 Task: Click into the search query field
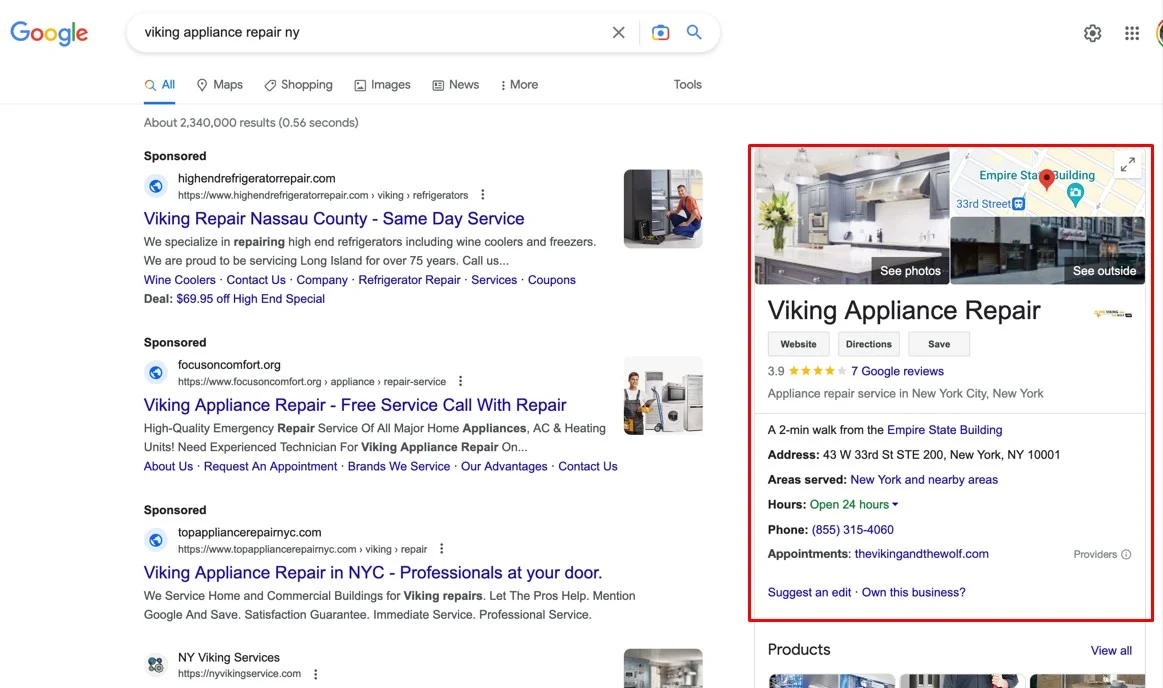[x=370, y=33]
